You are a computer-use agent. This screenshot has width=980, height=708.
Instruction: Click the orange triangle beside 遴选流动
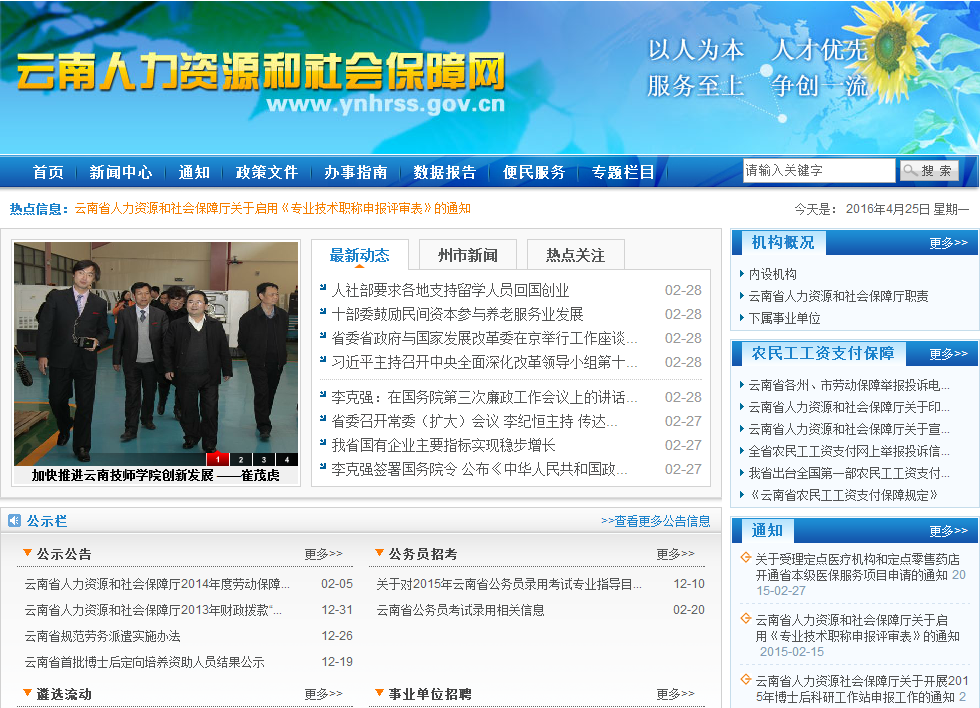[28, 692]
